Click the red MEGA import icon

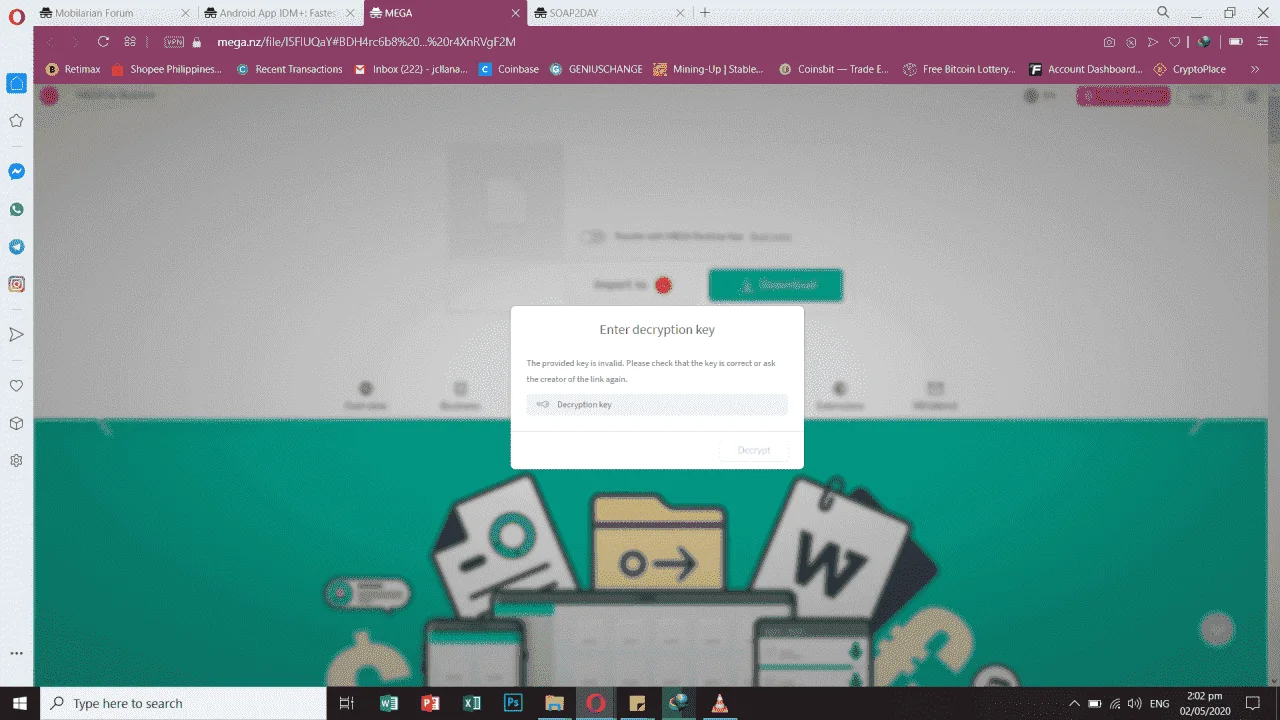tap(663, 285)
